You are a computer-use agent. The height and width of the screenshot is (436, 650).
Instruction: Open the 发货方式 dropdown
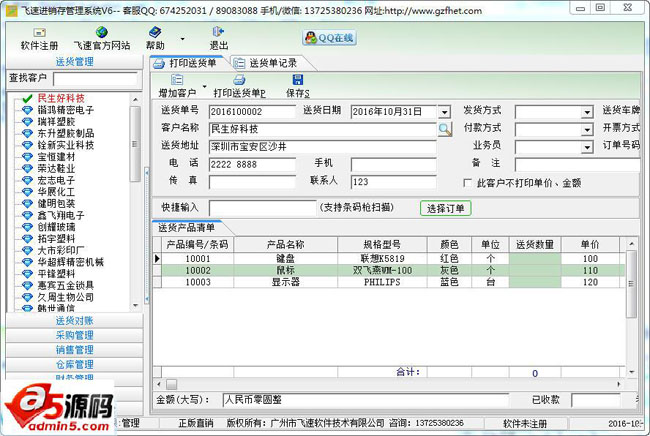pyautogui.click(x=587, y=112)
